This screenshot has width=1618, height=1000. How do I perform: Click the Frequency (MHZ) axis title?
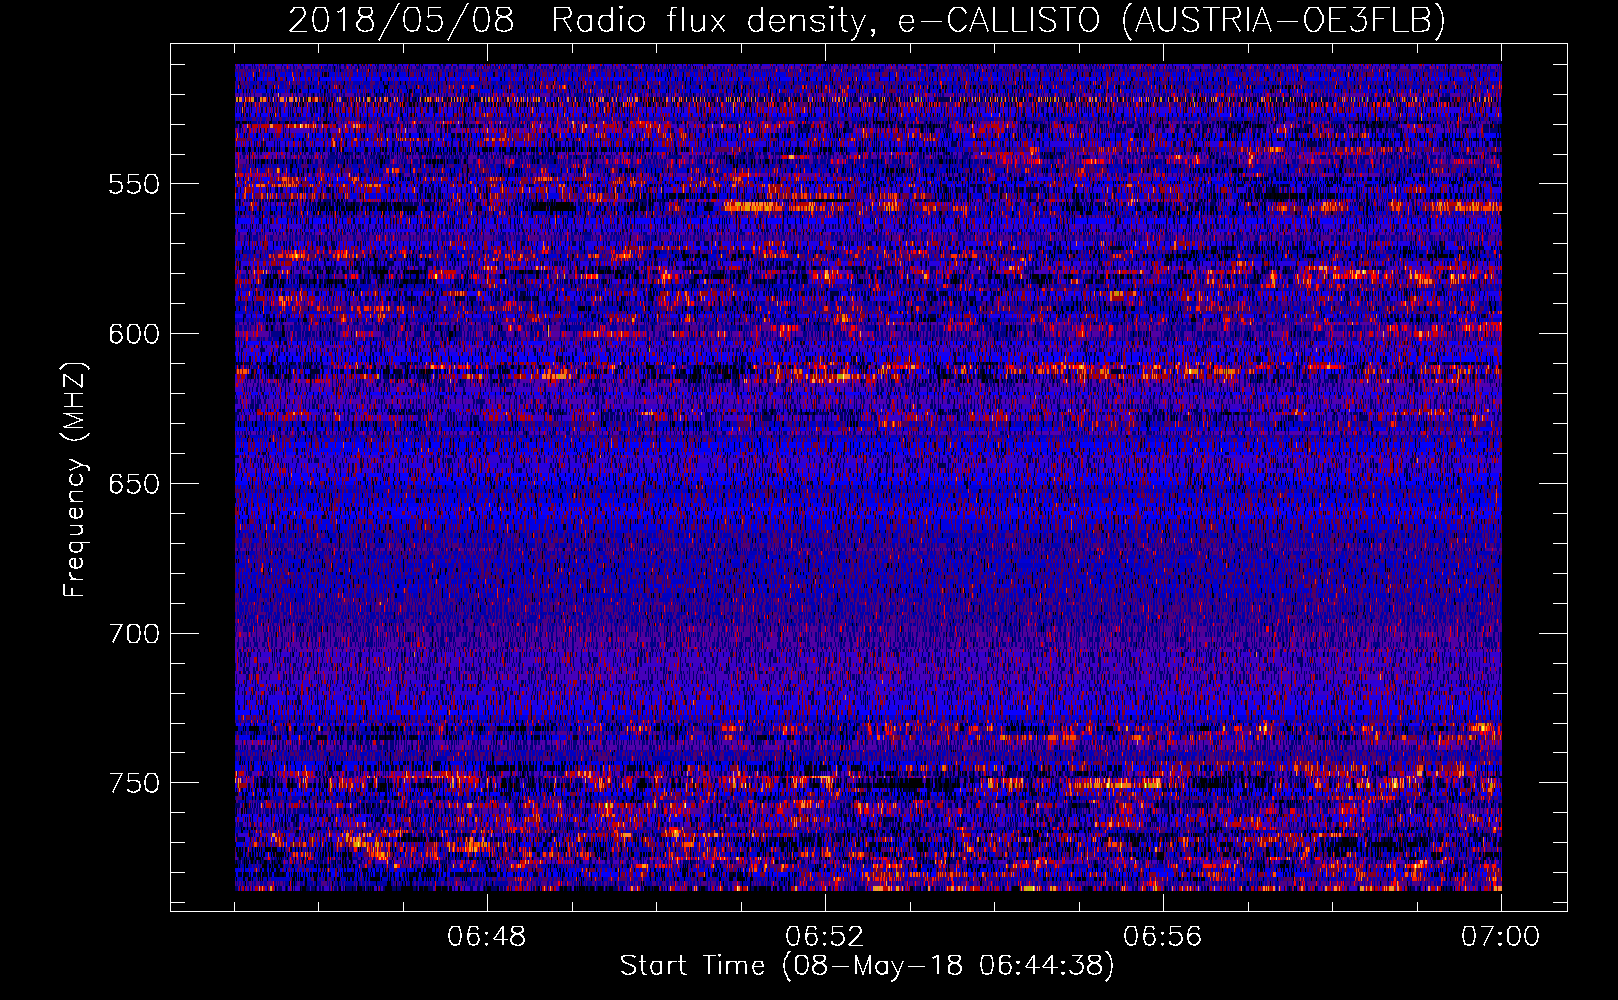(75, 479)
